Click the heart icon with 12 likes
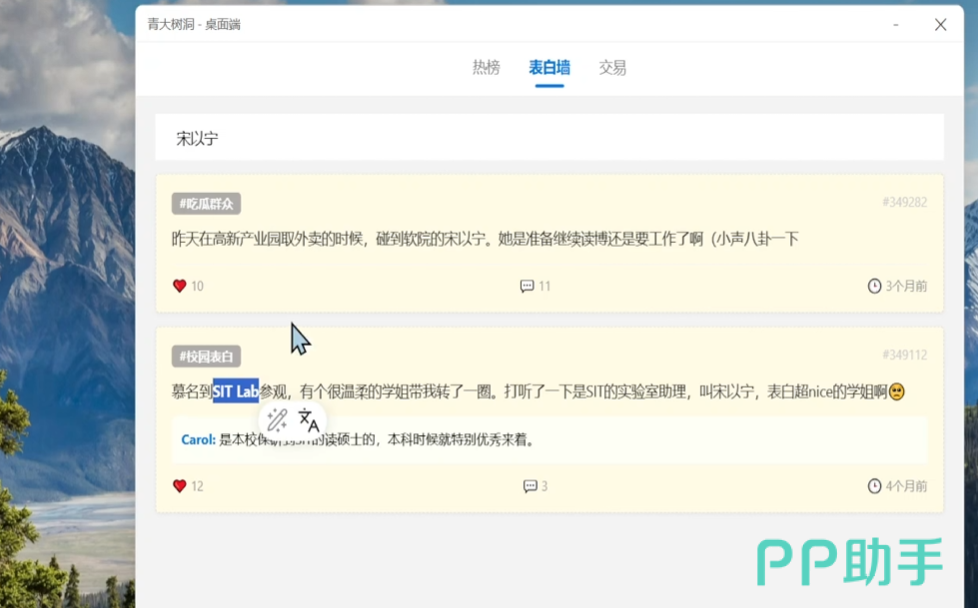This screenshot has width=978, height=608. (180, 486)
